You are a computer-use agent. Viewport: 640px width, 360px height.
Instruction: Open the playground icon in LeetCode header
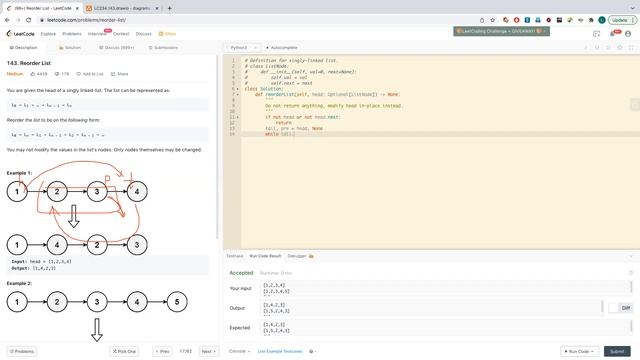596,34
